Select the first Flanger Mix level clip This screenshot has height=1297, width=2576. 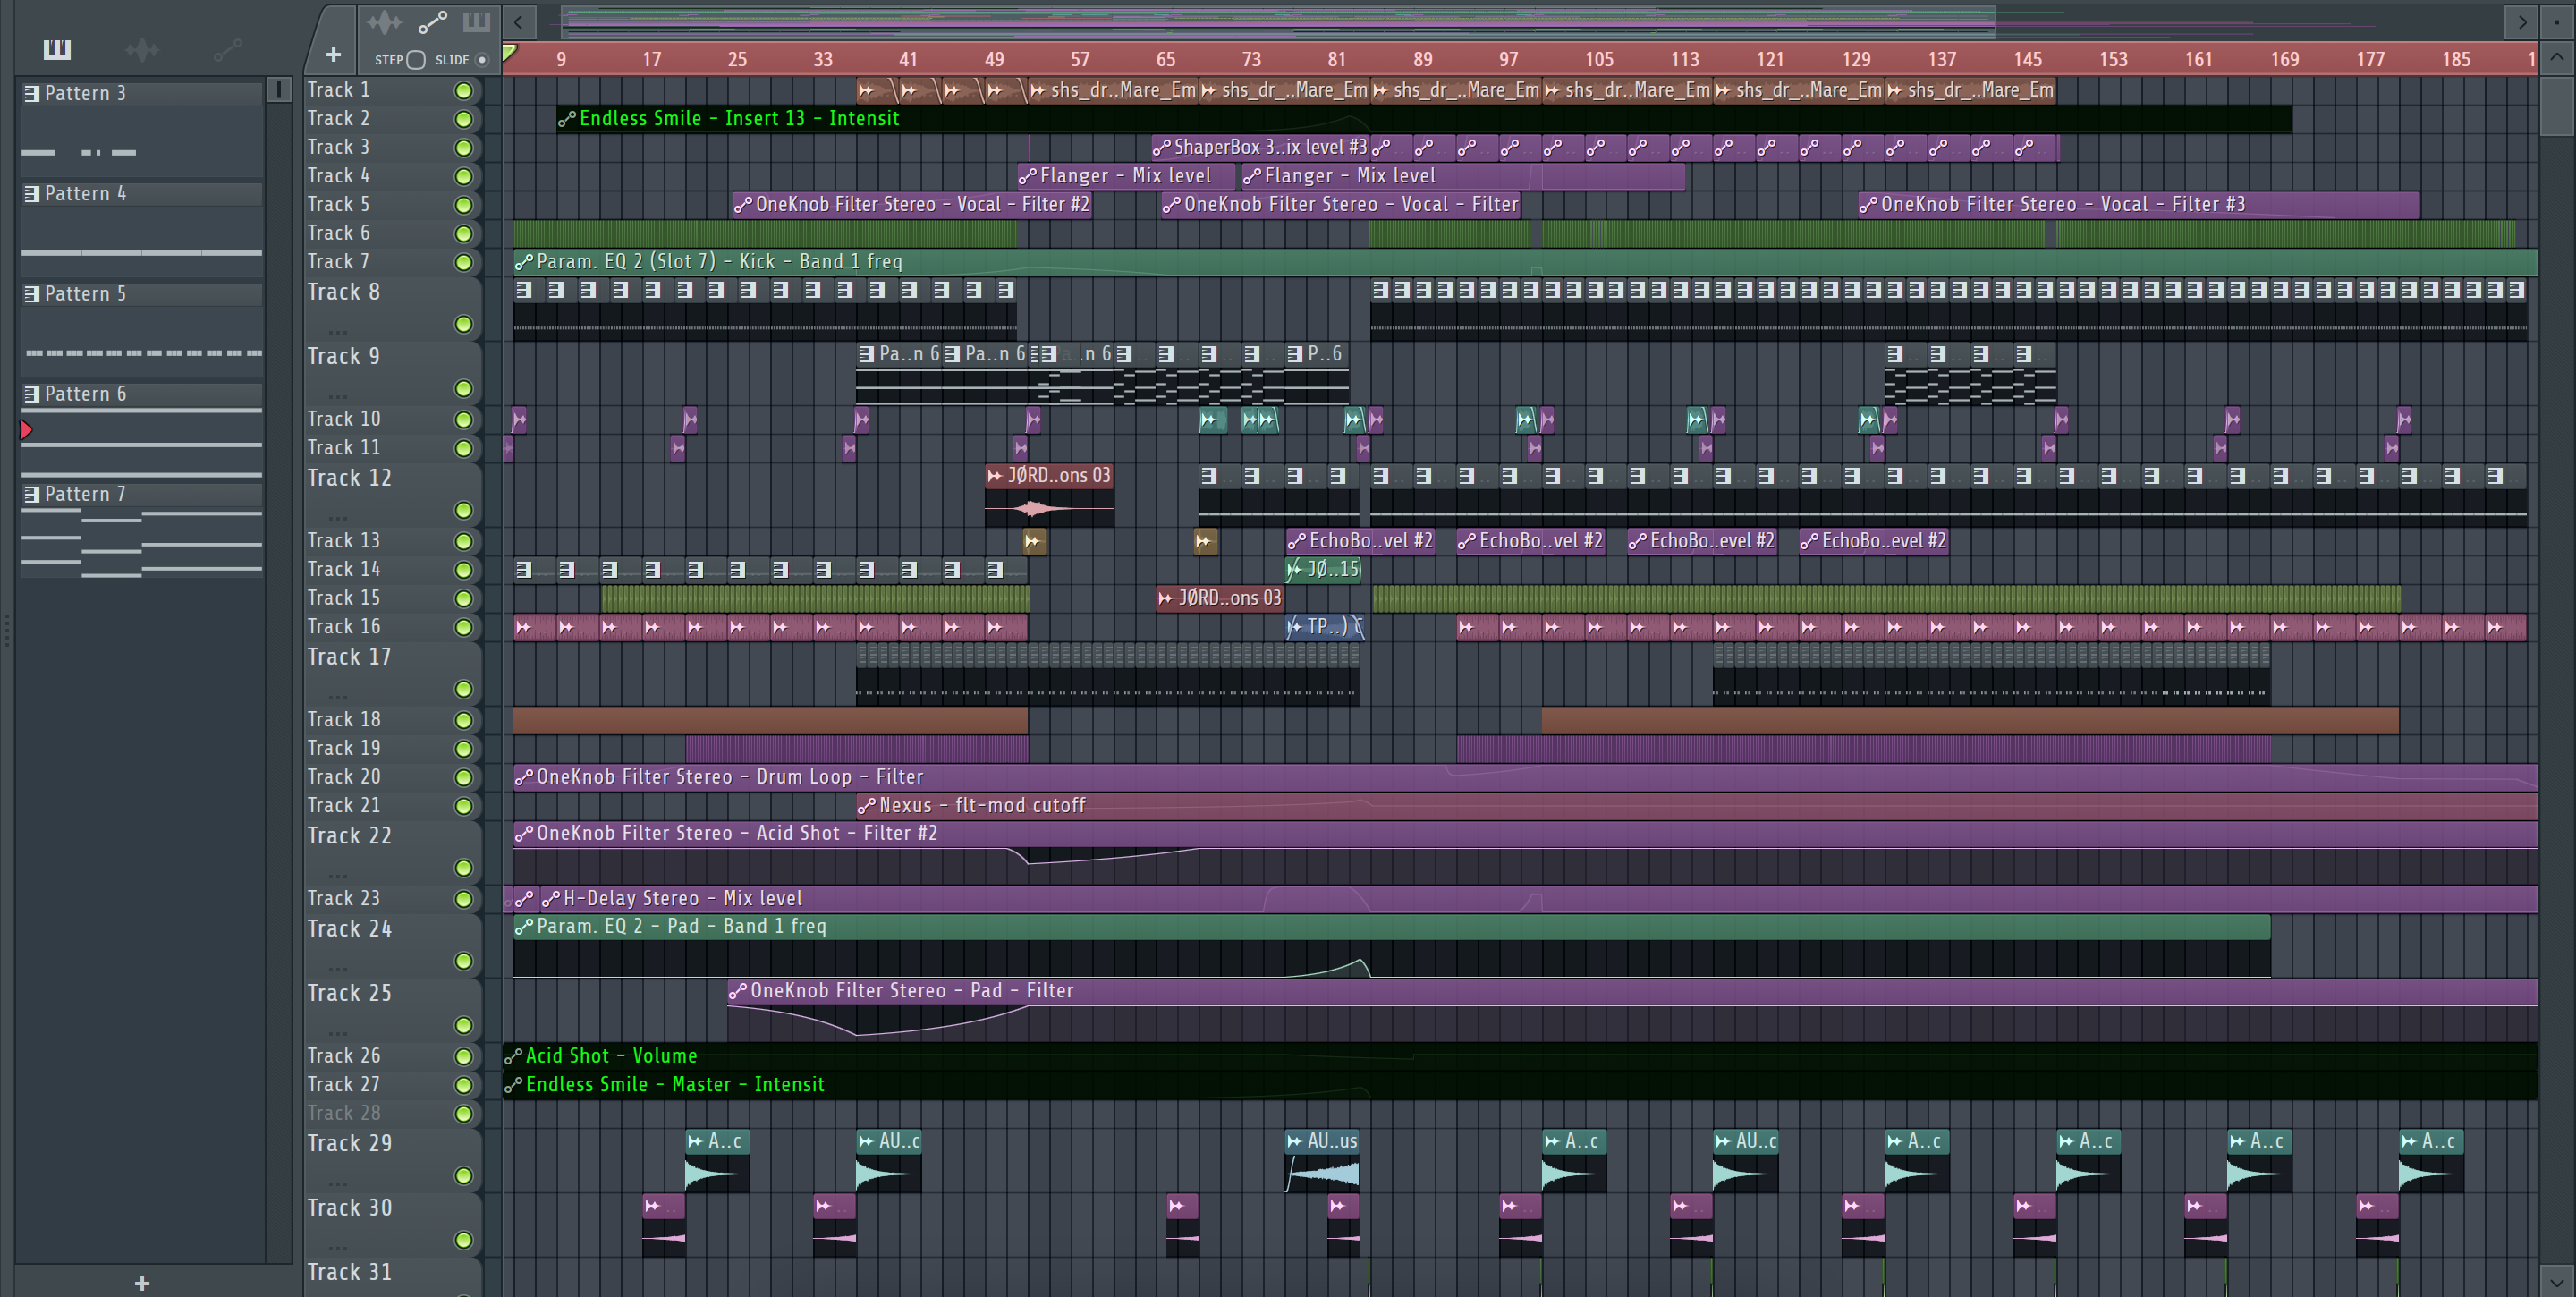pos(1127,176)
